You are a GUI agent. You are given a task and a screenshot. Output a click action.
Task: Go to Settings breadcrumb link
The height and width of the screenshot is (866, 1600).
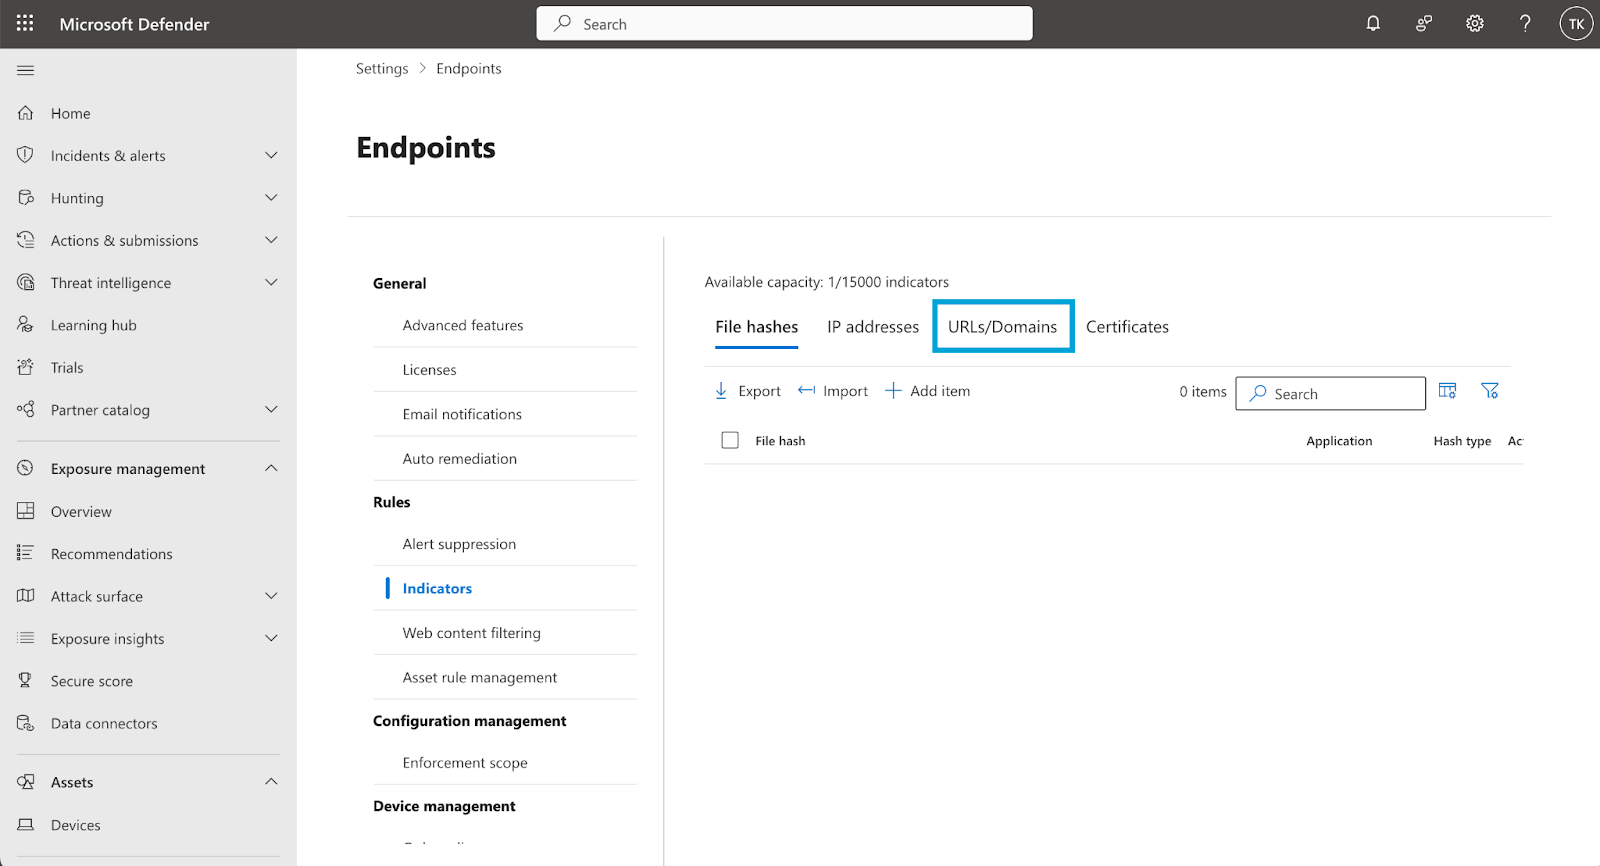point(382,68)
